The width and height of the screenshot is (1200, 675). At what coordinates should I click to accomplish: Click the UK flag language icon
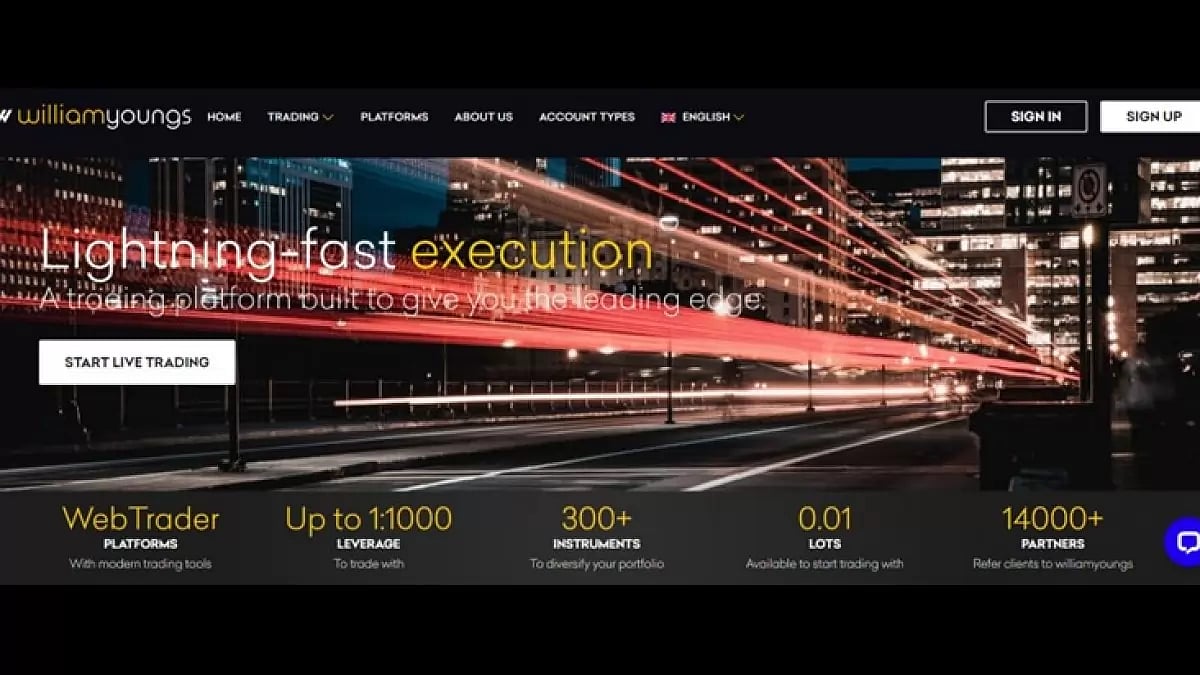click(x=668, y=117)
